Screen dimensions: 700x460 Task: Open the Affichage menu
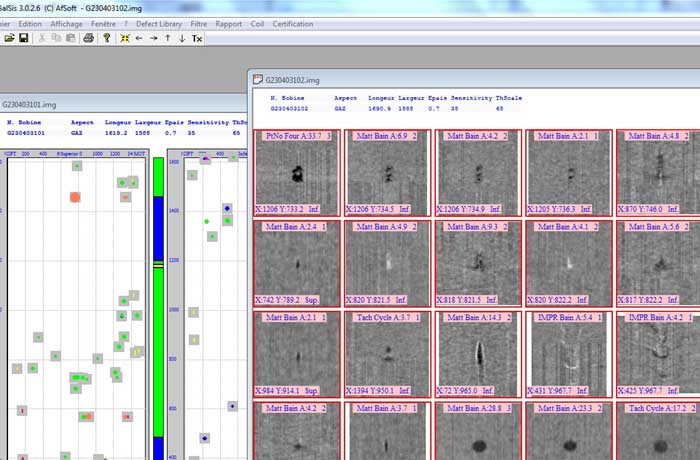pos(67,24)
